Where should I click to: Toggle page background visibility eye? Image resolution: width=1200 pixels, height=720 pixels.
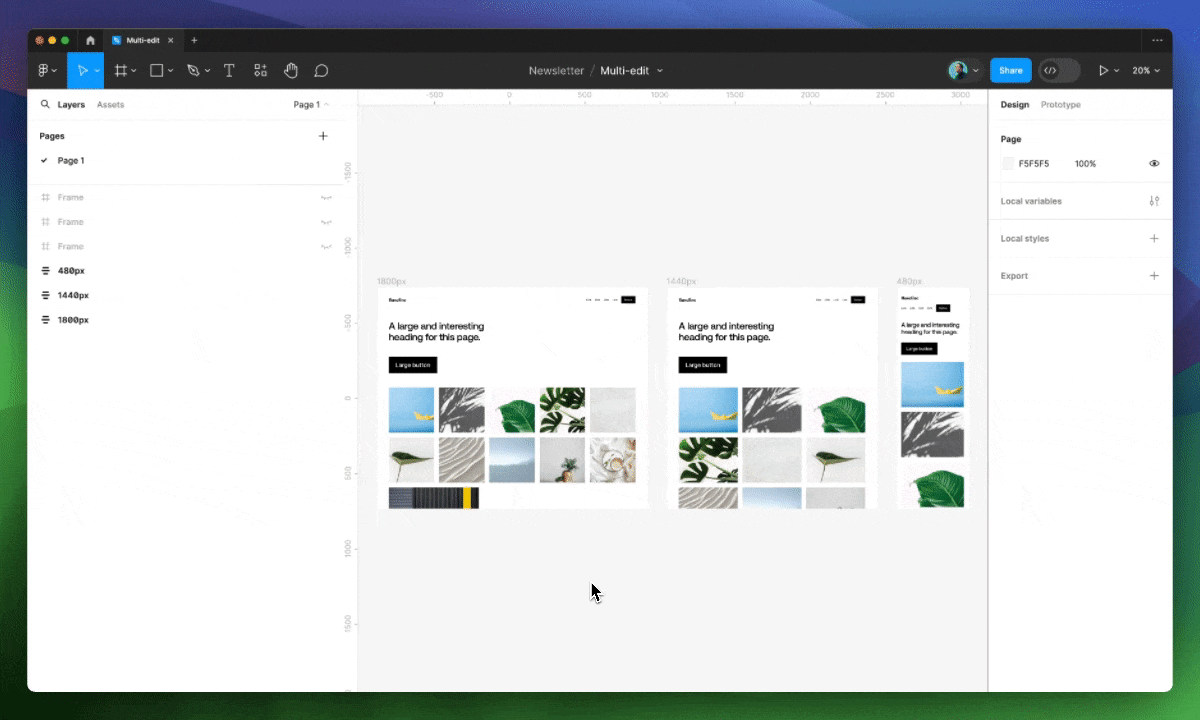click(1154, 164)
